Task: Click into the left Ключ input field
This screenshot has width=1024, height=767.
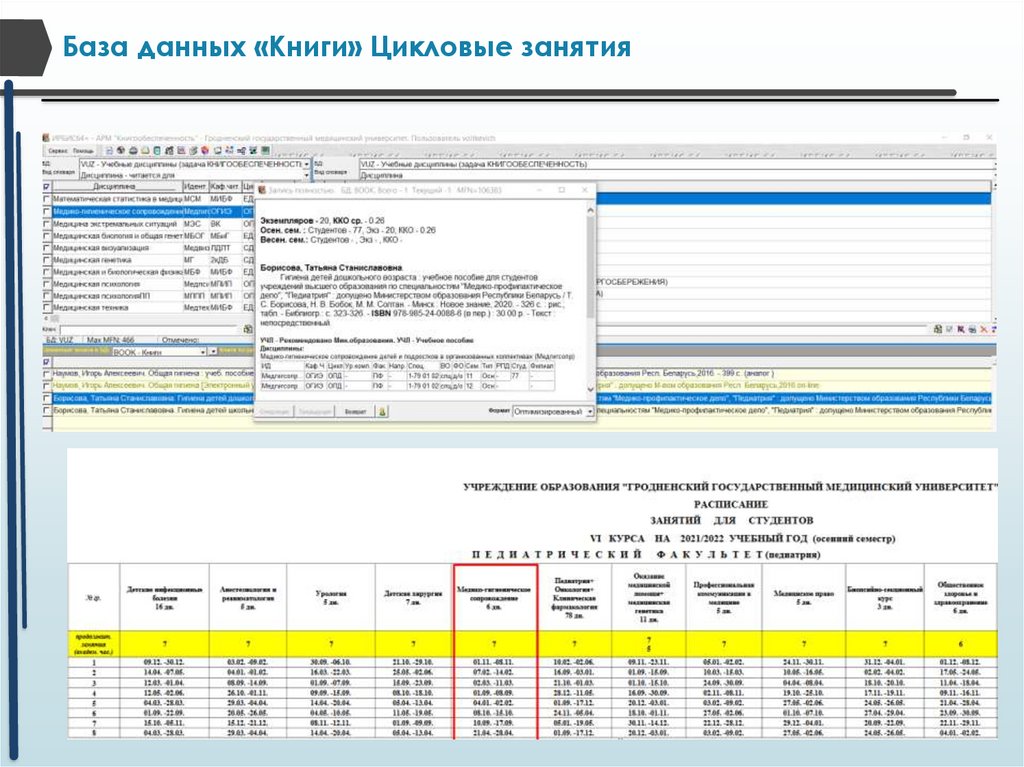Action: [150, 329]
